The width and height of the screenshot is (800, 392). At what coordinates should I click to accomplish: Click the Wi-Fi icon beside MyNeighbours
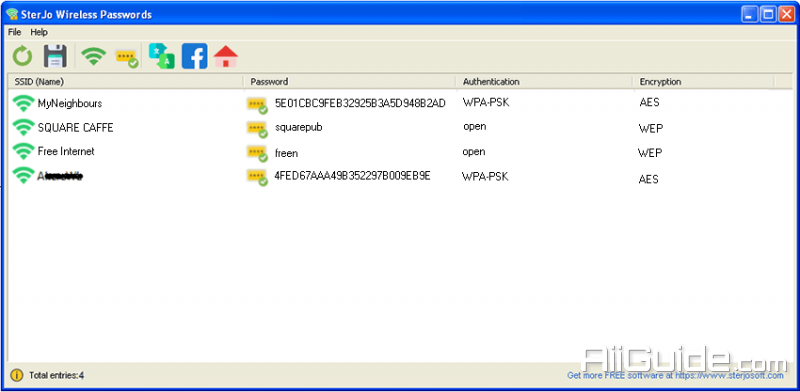(23, 103)
